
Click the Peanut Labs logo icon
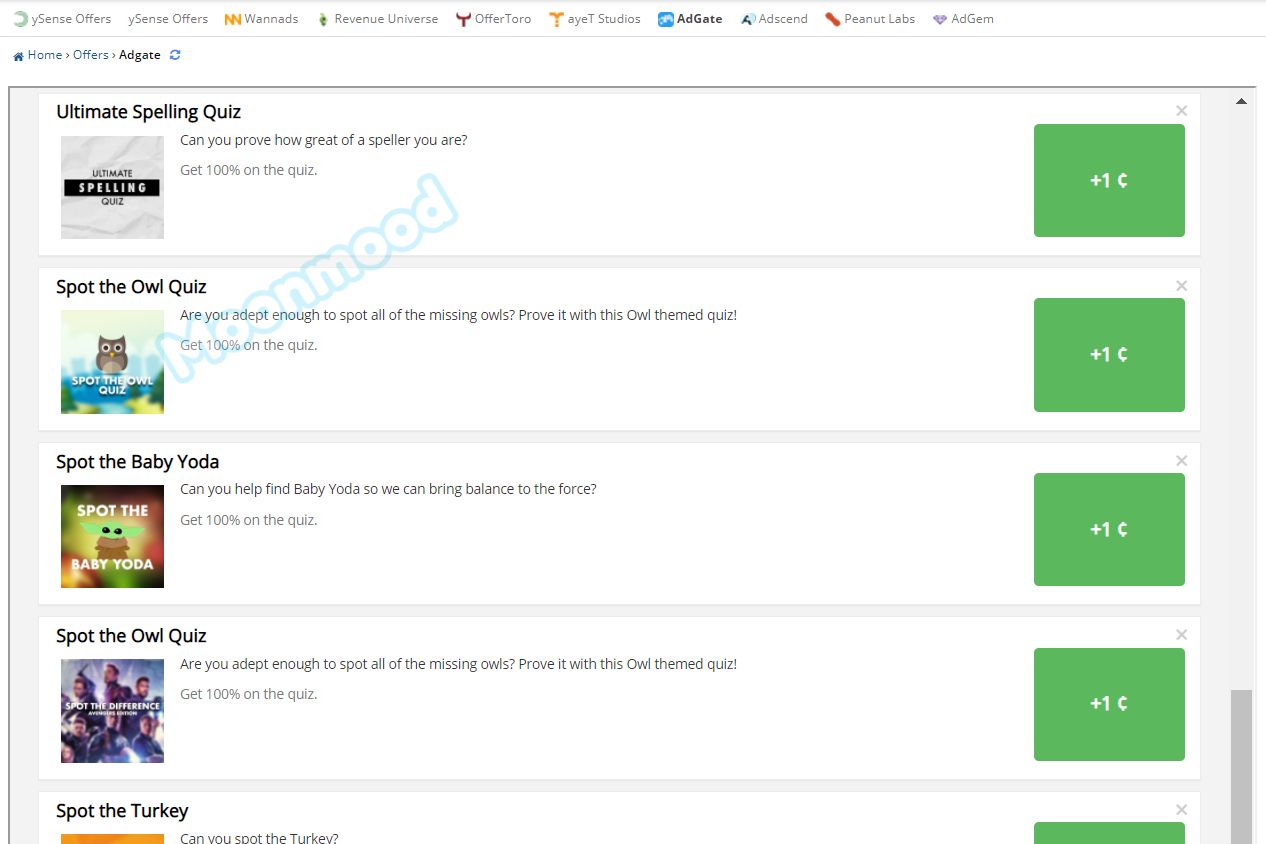click(832, 19)
